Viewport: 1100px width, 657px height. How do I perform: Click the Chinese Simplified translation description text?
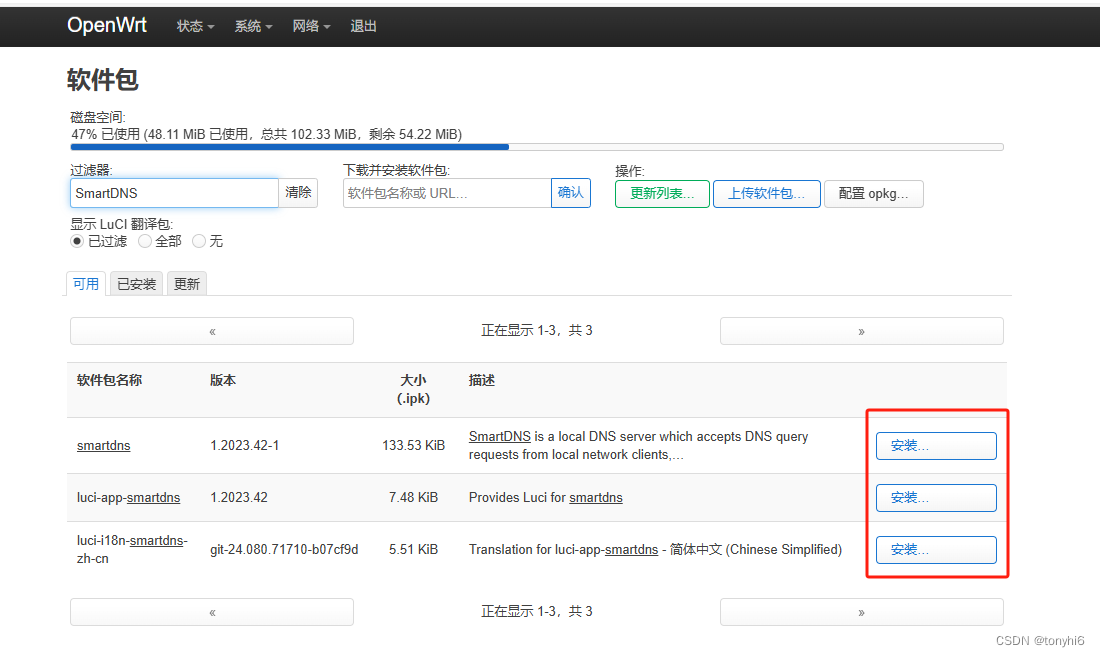pyautogui.click(x=655, y=550)
